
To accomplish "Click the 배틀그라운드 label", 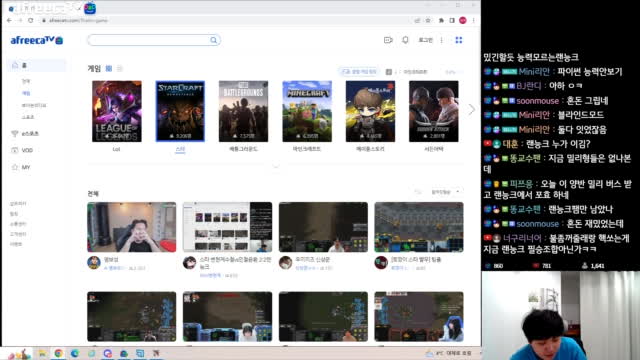I will (x=243, y=149).
